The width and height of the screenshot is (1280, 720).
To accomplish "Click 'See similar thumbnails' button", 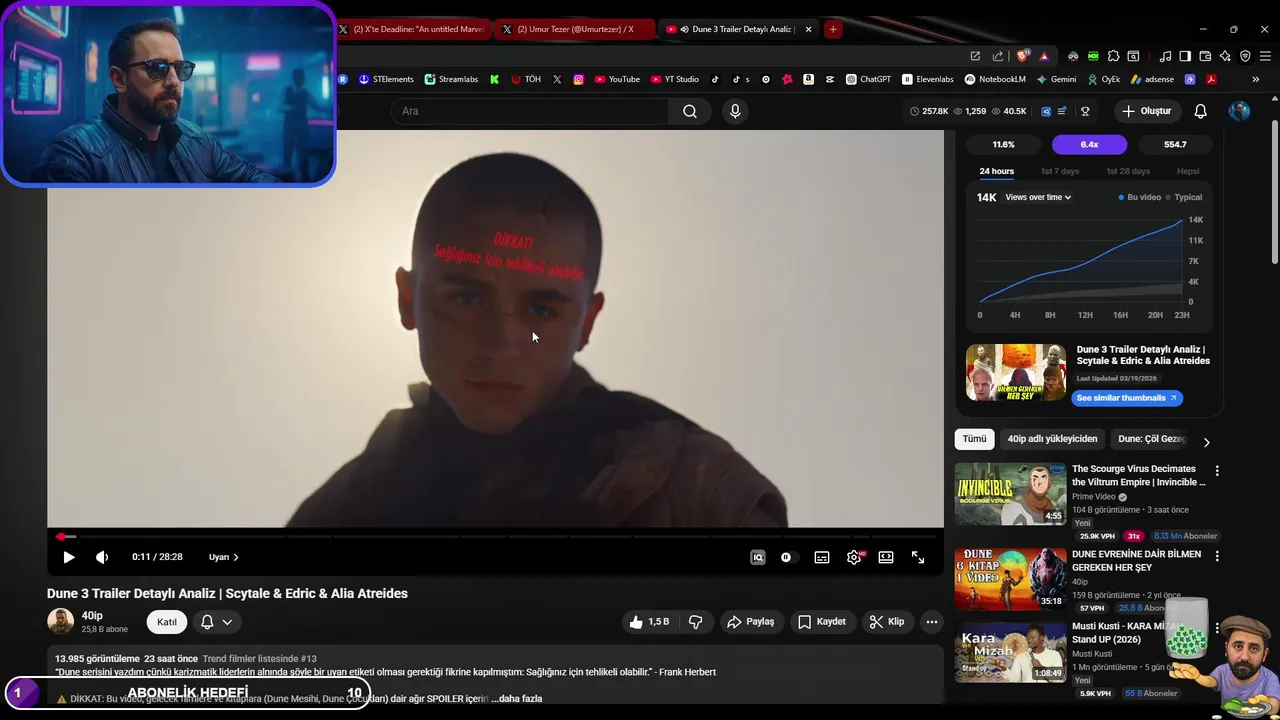I will coord(1127,398).
